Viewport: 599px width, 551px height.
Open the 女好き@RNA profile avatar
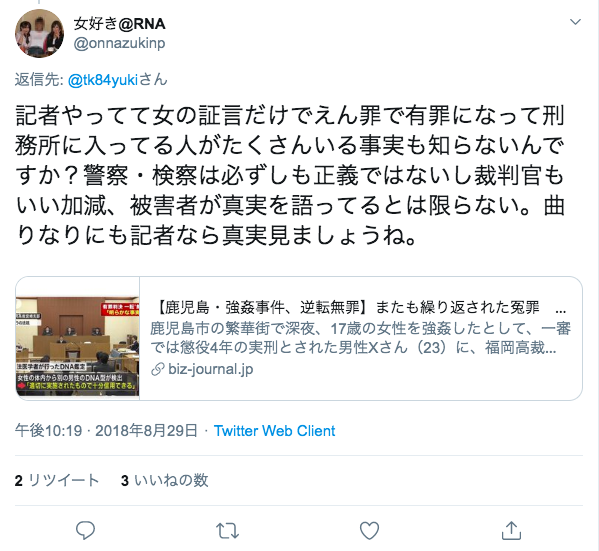tap(39, 33)
